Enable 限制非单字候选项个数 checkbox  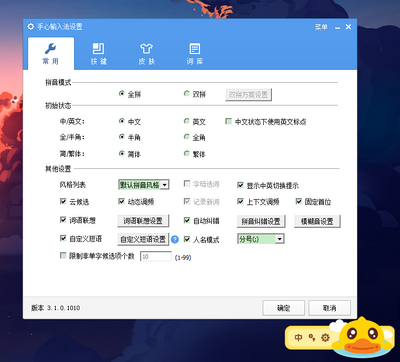(63, 256)
